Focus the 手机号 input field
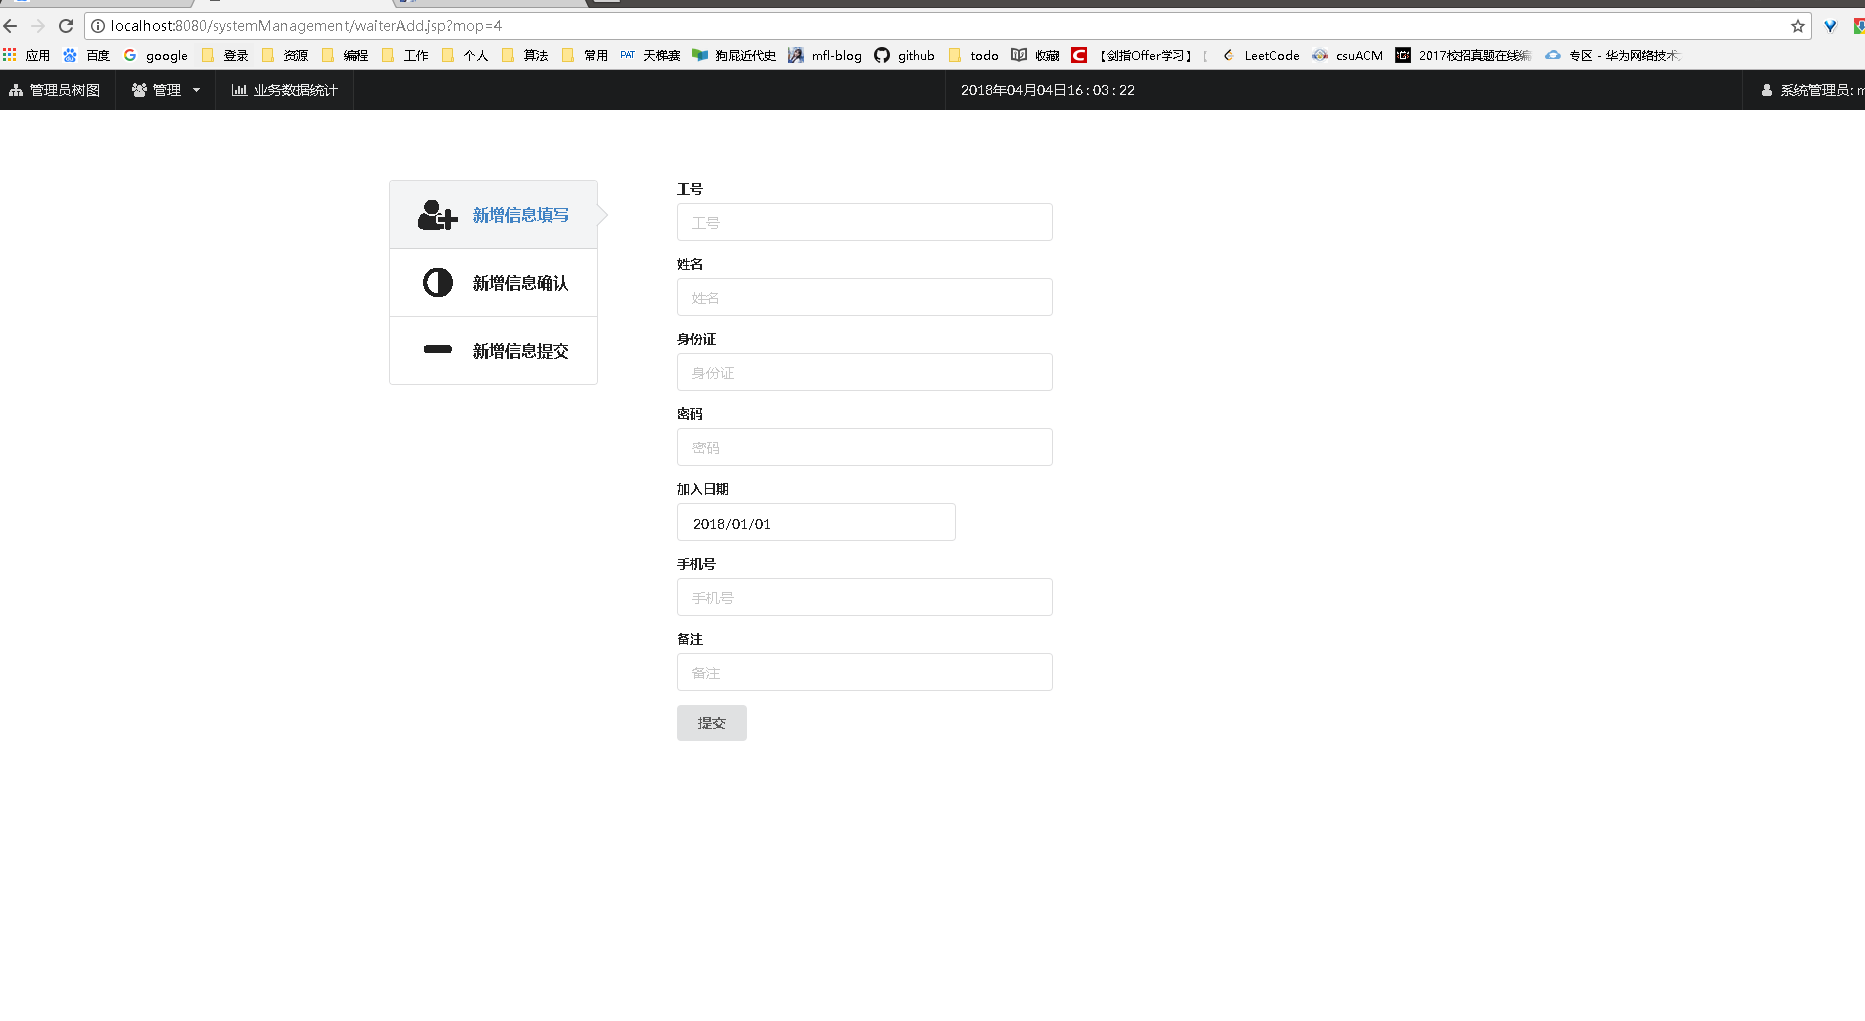Screen dimensions: 1865x1021 coord(865,597)
